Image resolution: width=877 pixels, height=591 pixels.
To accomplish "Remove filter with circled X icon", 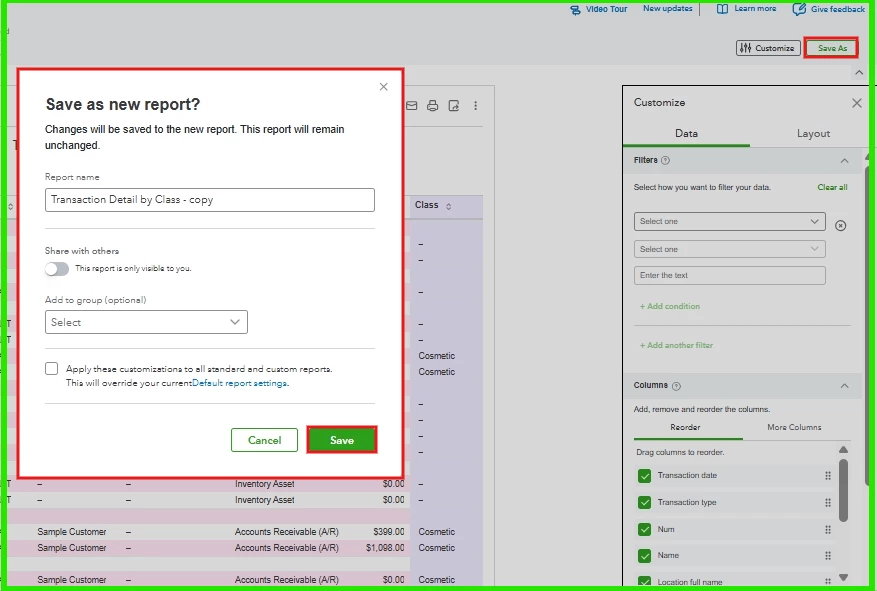I will pyautogui.click(x=840, y=225).
